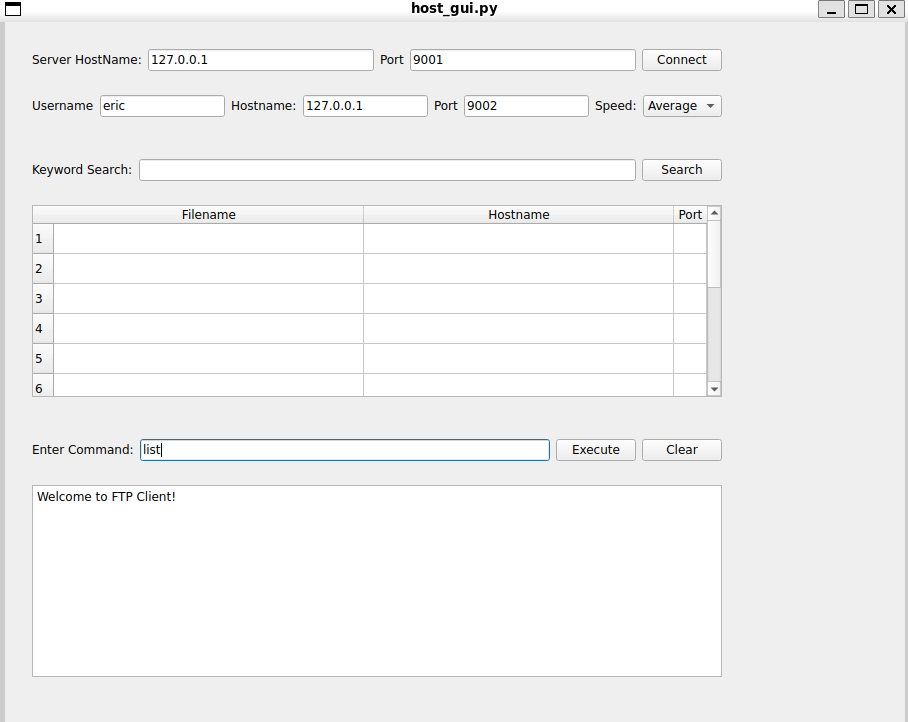Select row 4 header in table
908x722 pixels.
point(42,329)
